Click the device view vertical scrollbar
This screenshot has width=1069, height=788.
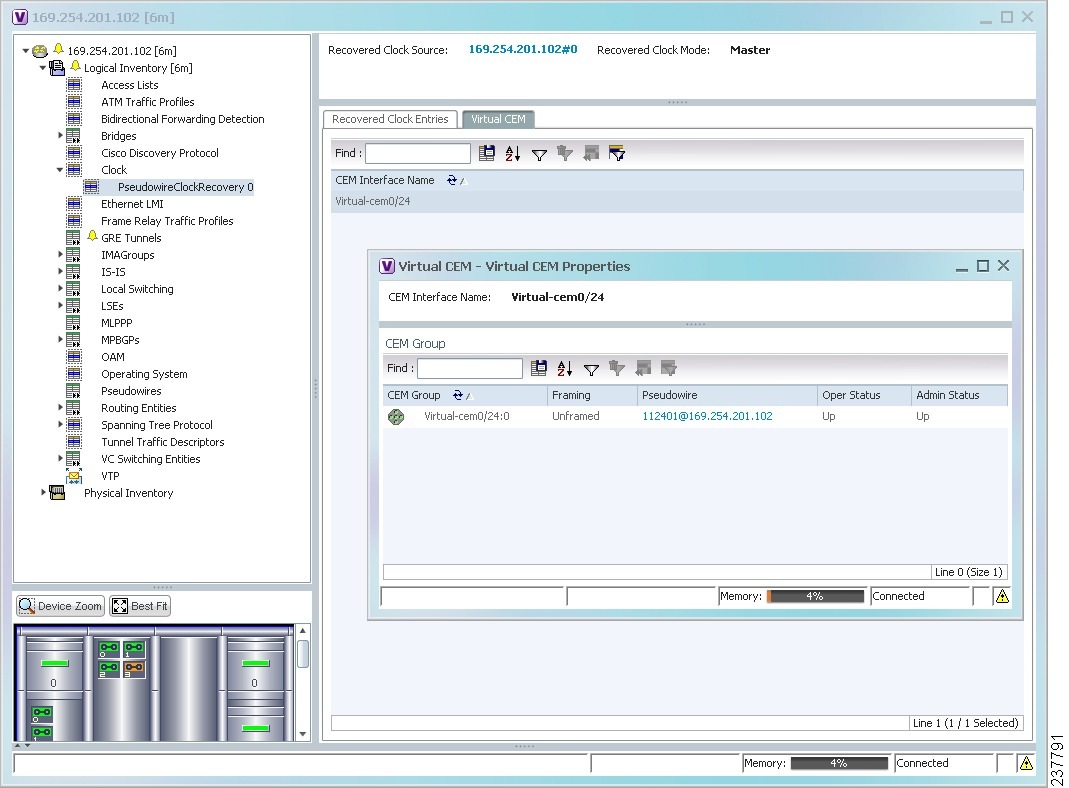pyautogui.click(x=303, y=682)
